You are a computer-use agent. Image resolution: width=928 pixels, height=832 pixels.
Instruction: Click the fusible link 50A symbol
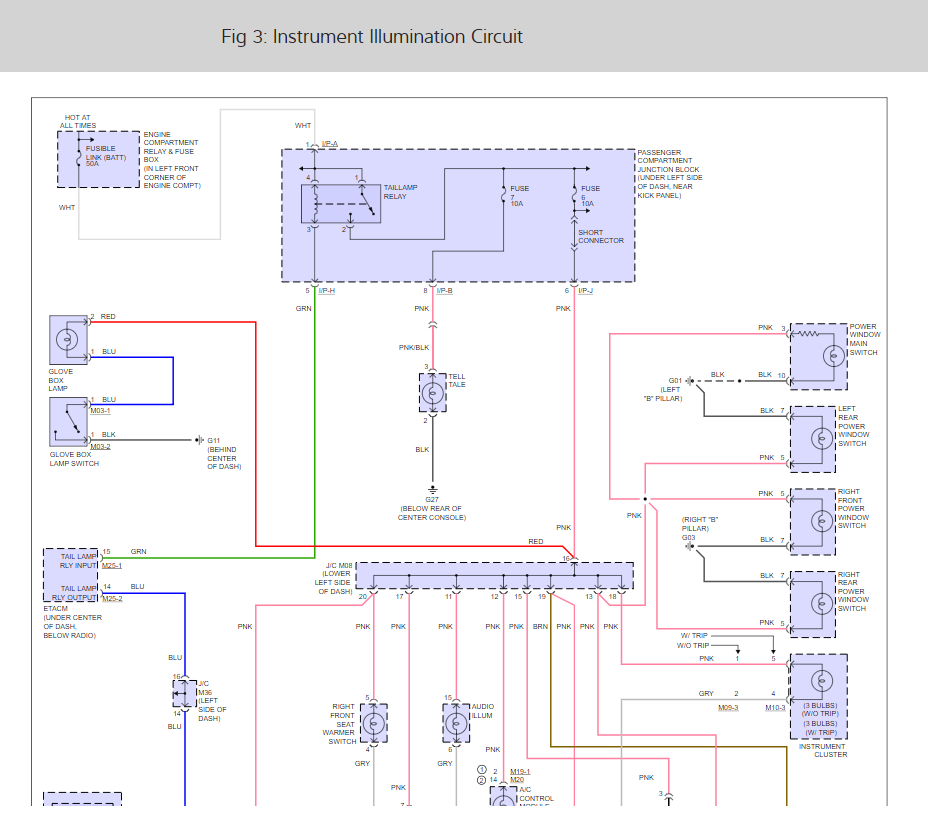pos(79,156)
